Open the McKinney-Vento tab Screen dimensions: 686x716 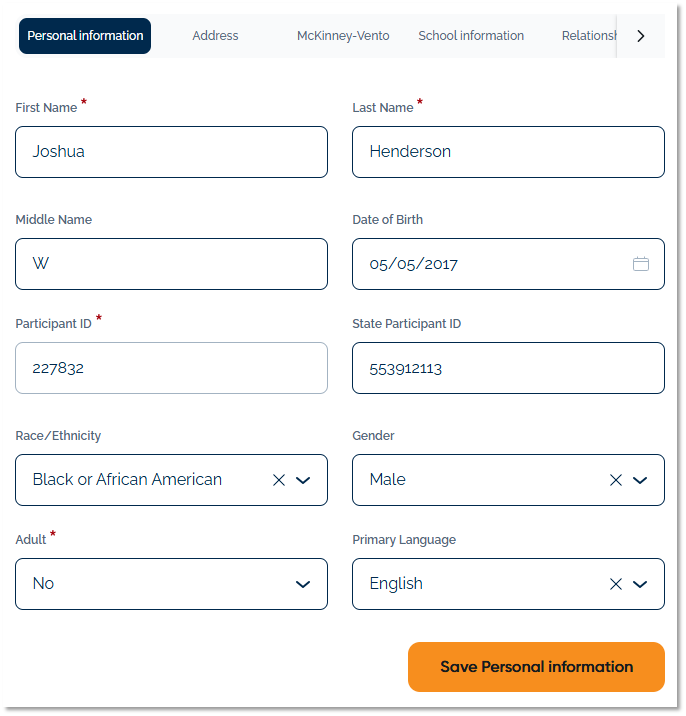click(x=343, y=36)
